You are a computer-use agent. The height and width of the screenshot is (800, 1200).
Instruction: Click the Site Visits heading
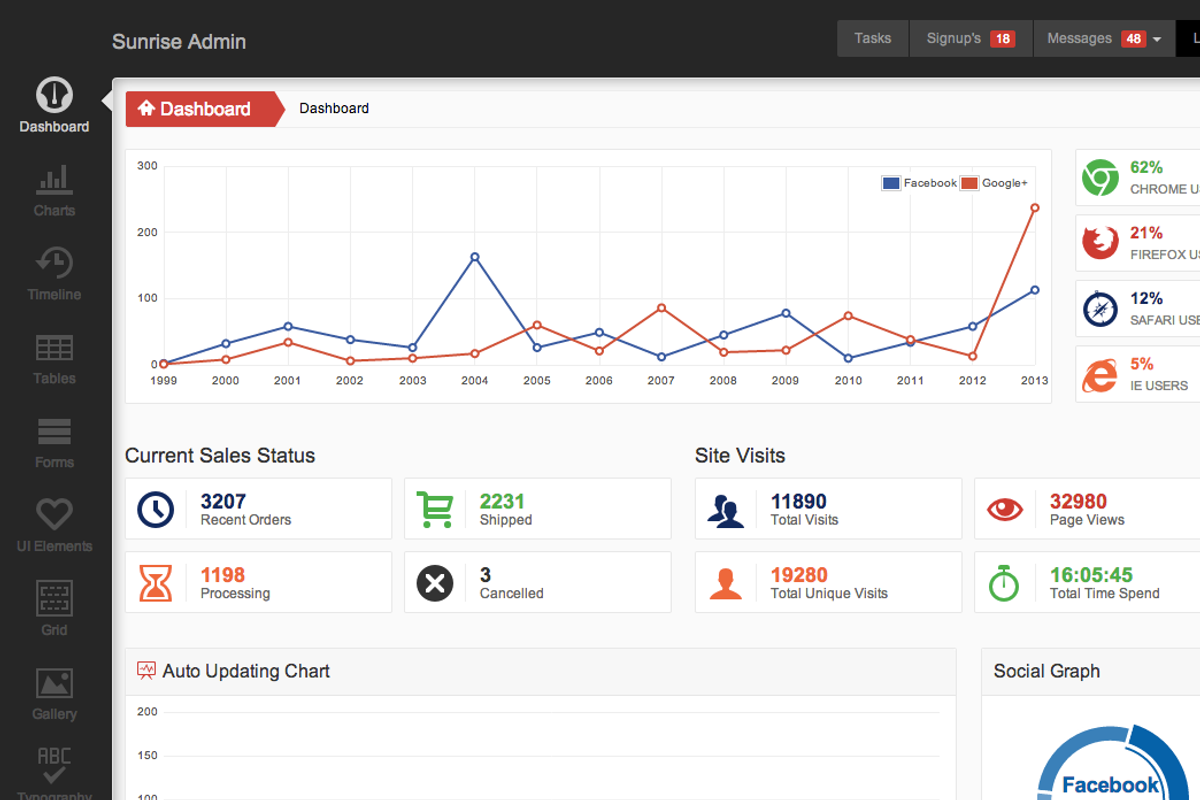coord(740,455)
